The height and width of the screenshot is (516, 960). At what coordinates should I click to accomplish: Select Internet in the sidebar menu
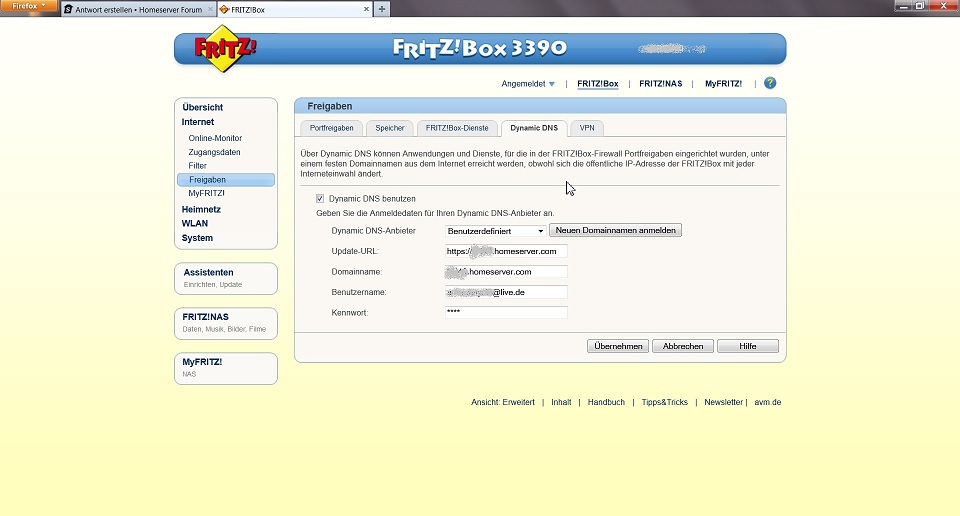pyautogui.click(x=198, y=122)
